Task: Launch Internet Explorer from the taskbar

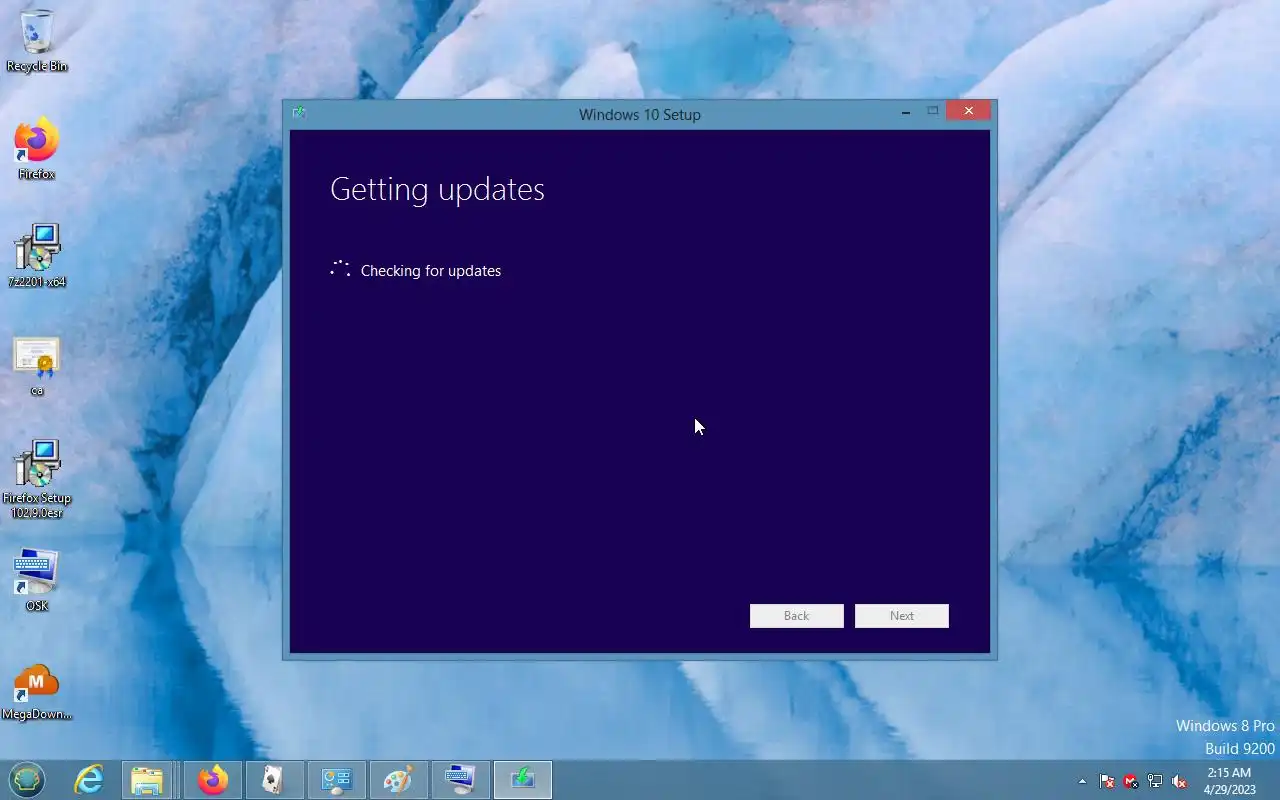Action: coord(89,780)
